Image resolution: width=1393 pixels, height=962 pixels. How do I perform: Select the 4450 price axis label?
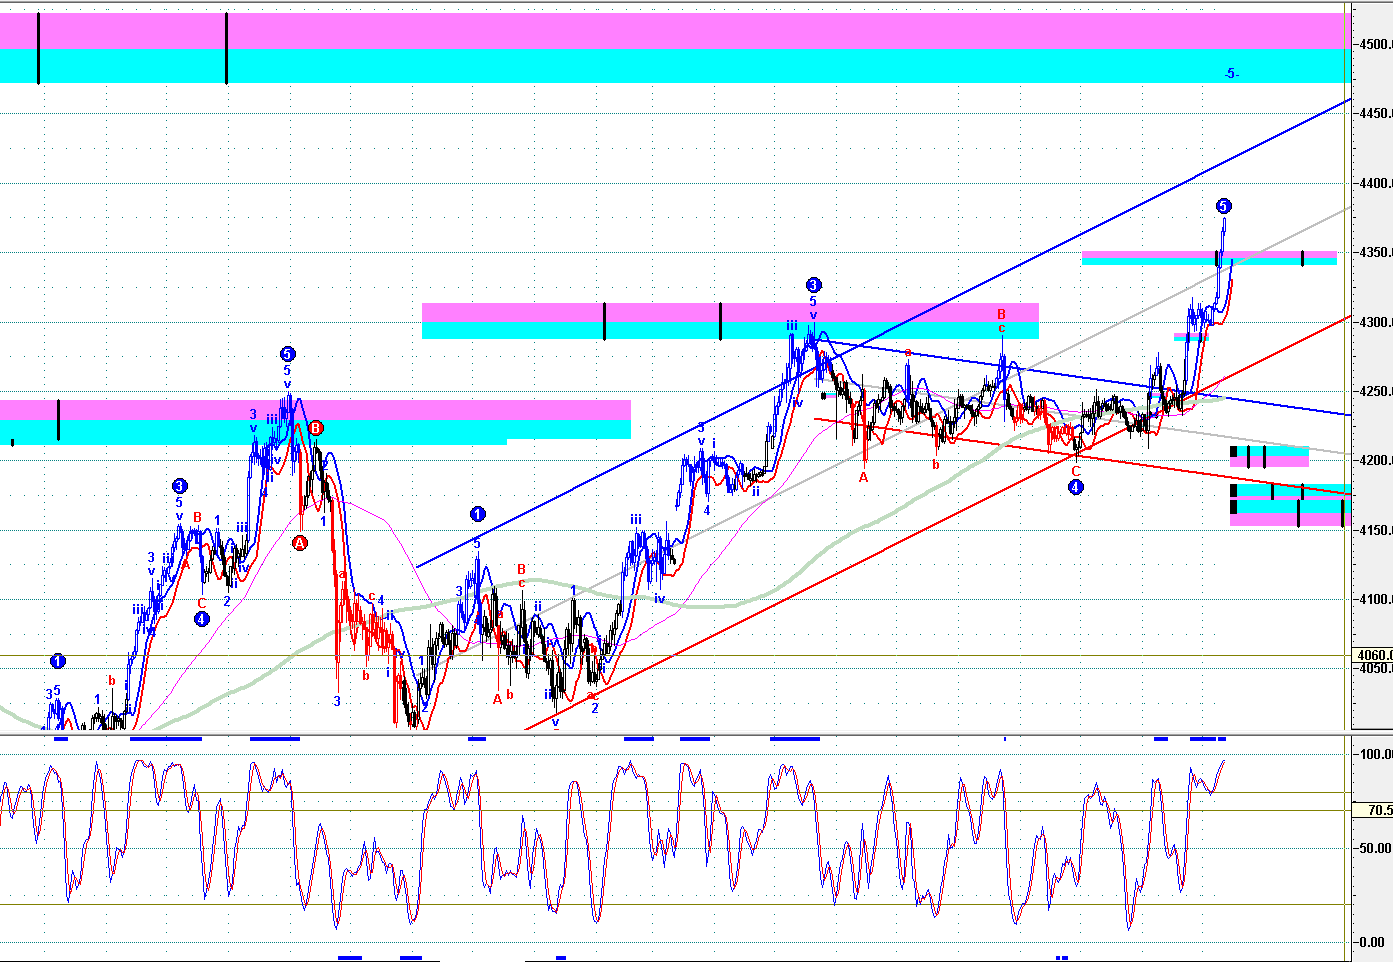[1374, 114]
